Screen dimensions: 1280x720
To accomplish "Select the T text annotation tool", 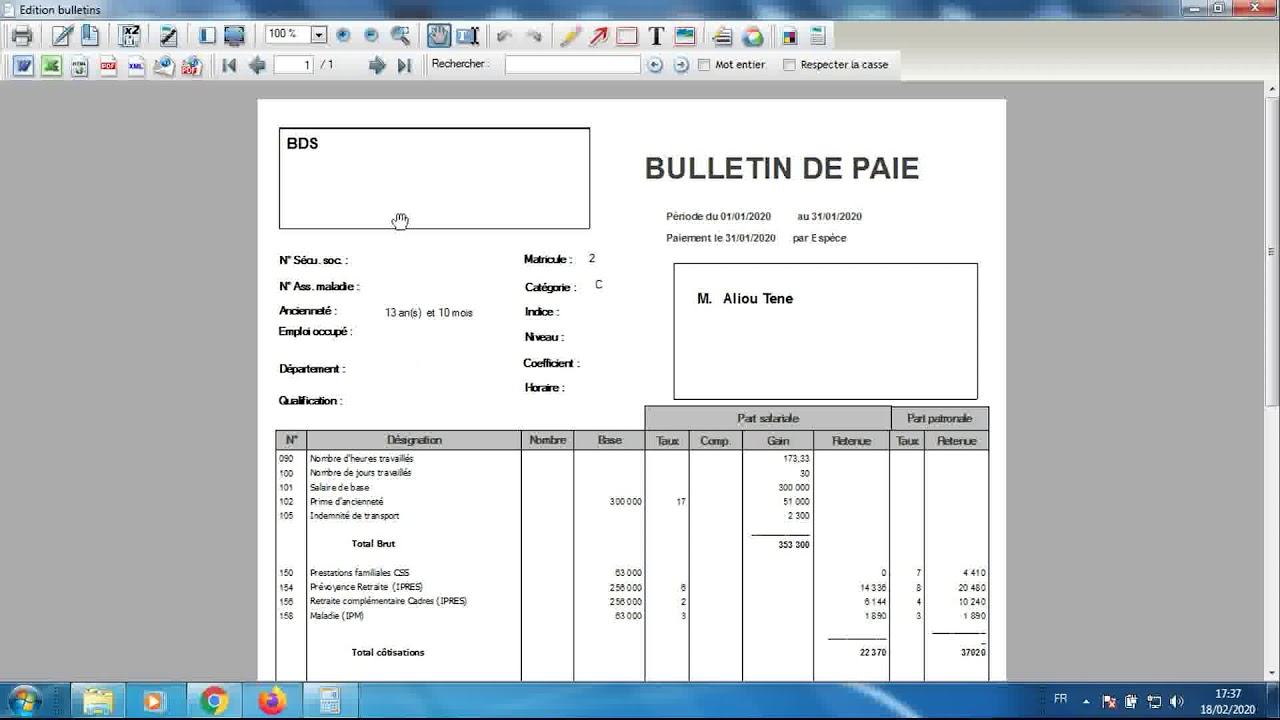I will tap(656, 36).
